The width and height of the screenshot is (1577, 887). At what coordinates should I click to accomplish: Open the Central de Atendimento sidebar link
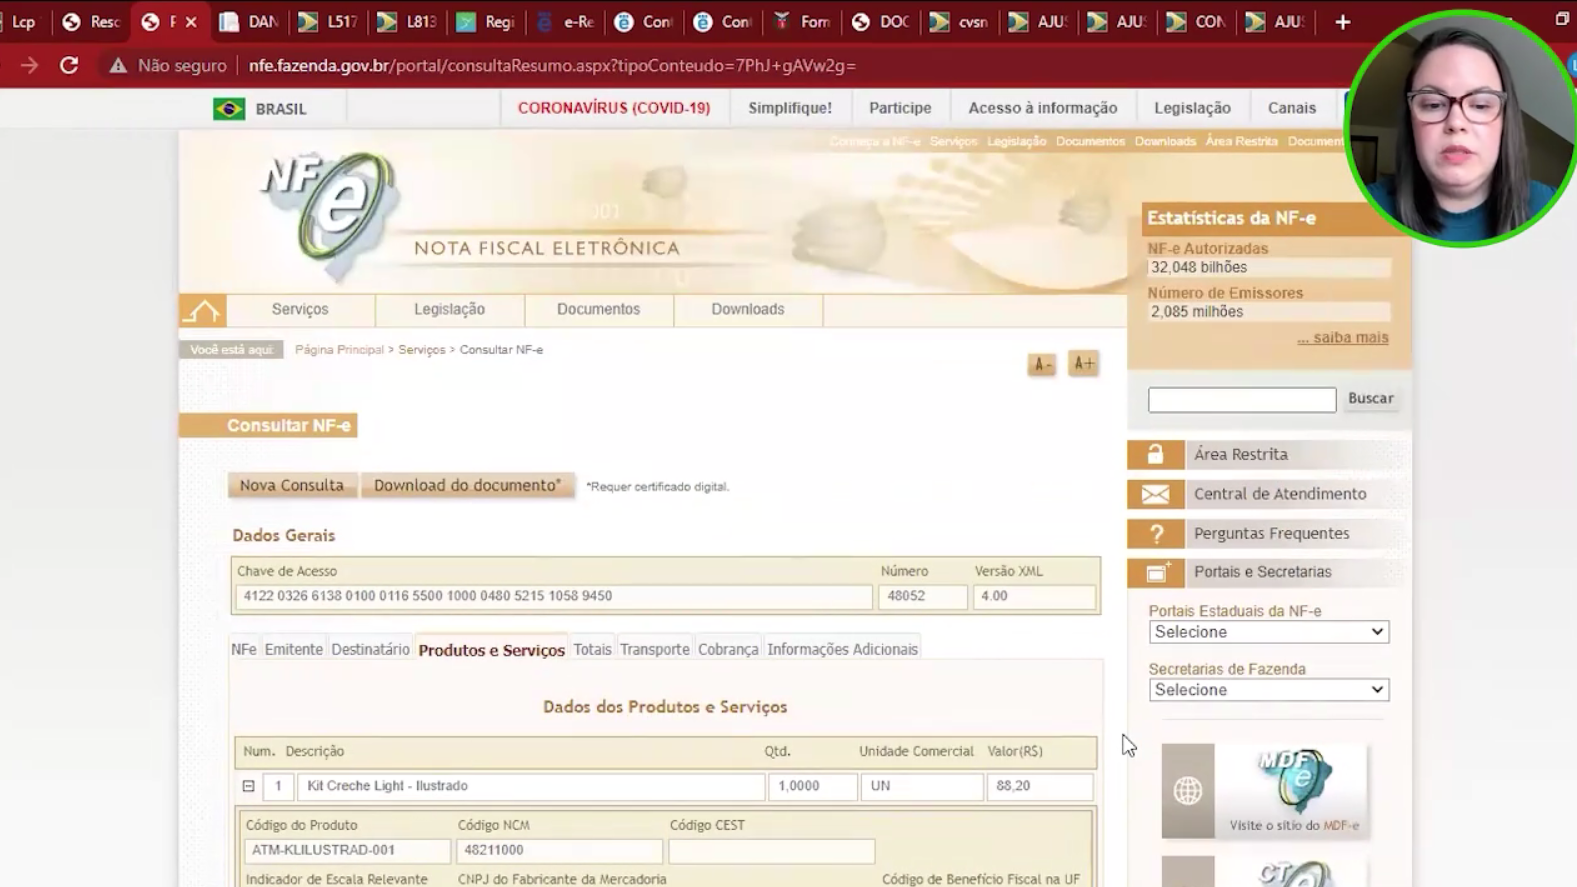point(1280,494)
